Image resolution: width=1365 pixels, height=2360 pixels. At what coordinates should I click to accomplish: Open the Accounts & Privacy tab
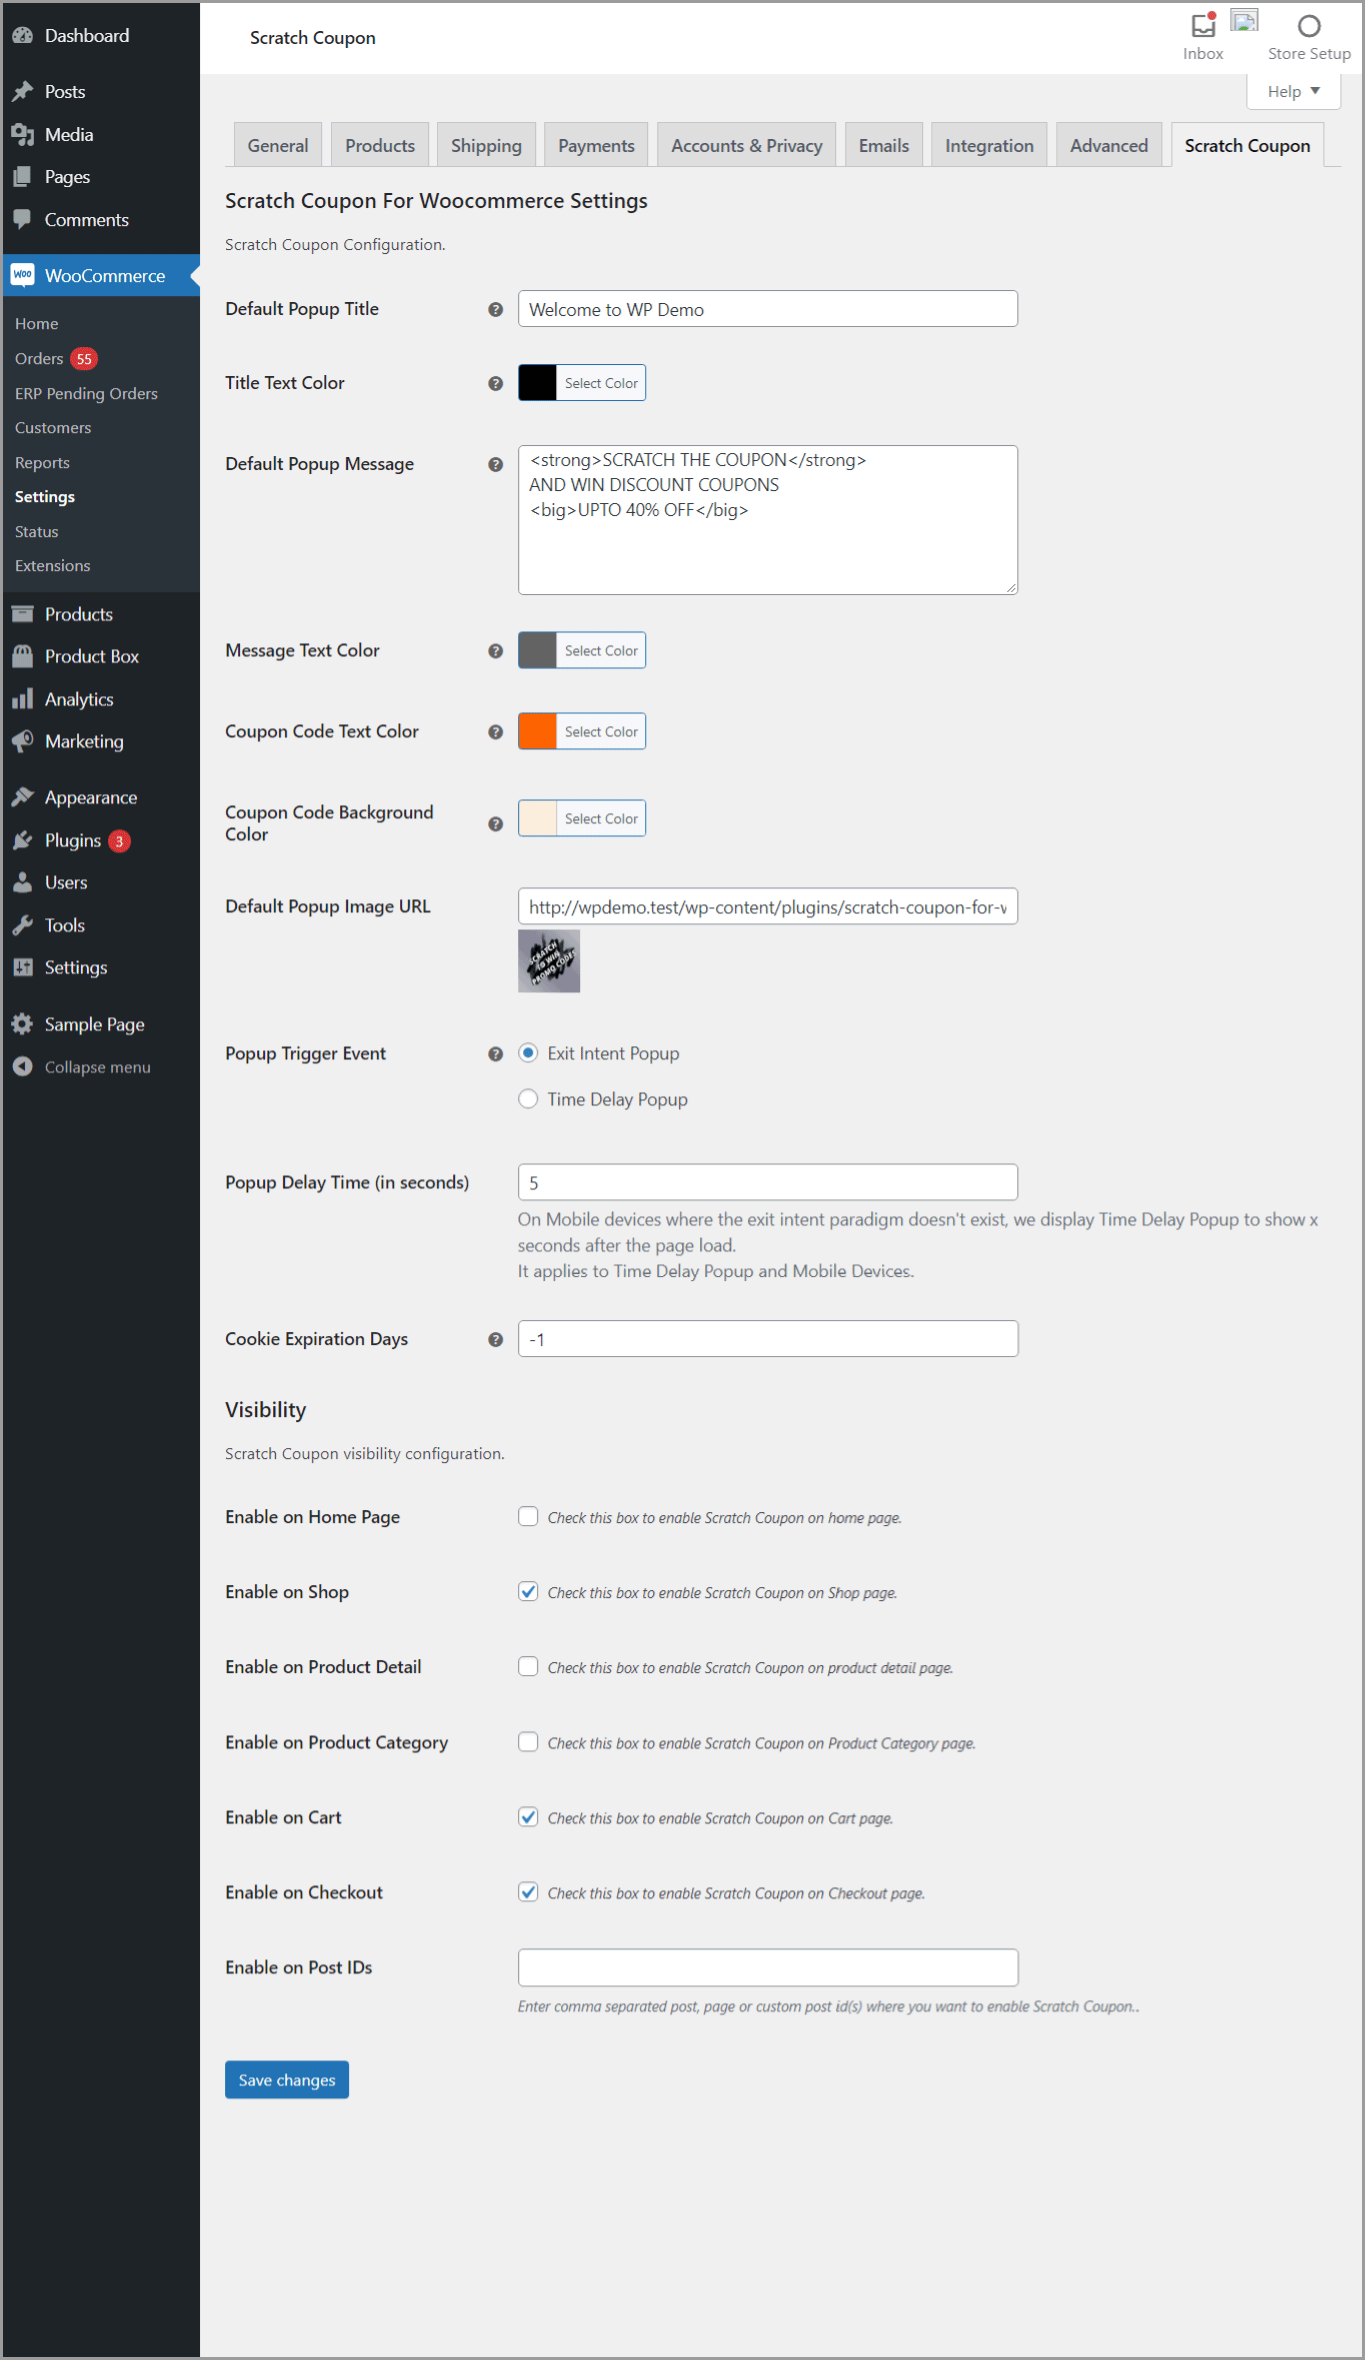747,145
